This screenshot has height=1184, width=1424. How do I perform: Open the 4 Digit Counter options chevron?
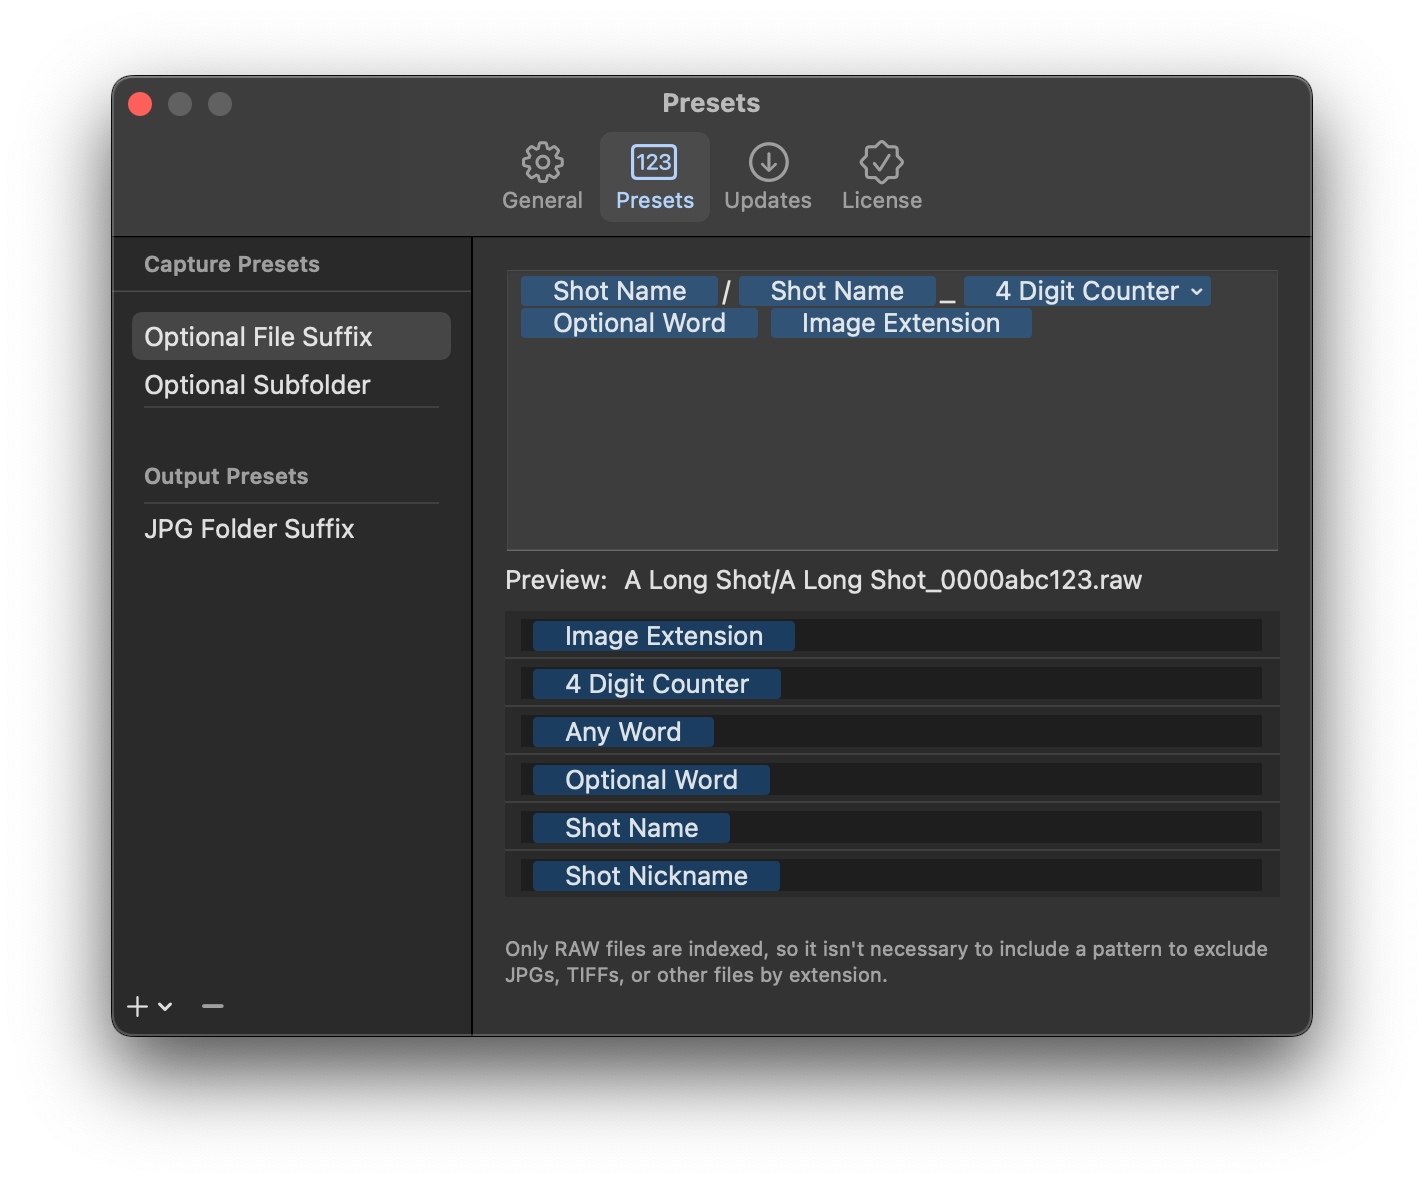[x=1196, y=291]
